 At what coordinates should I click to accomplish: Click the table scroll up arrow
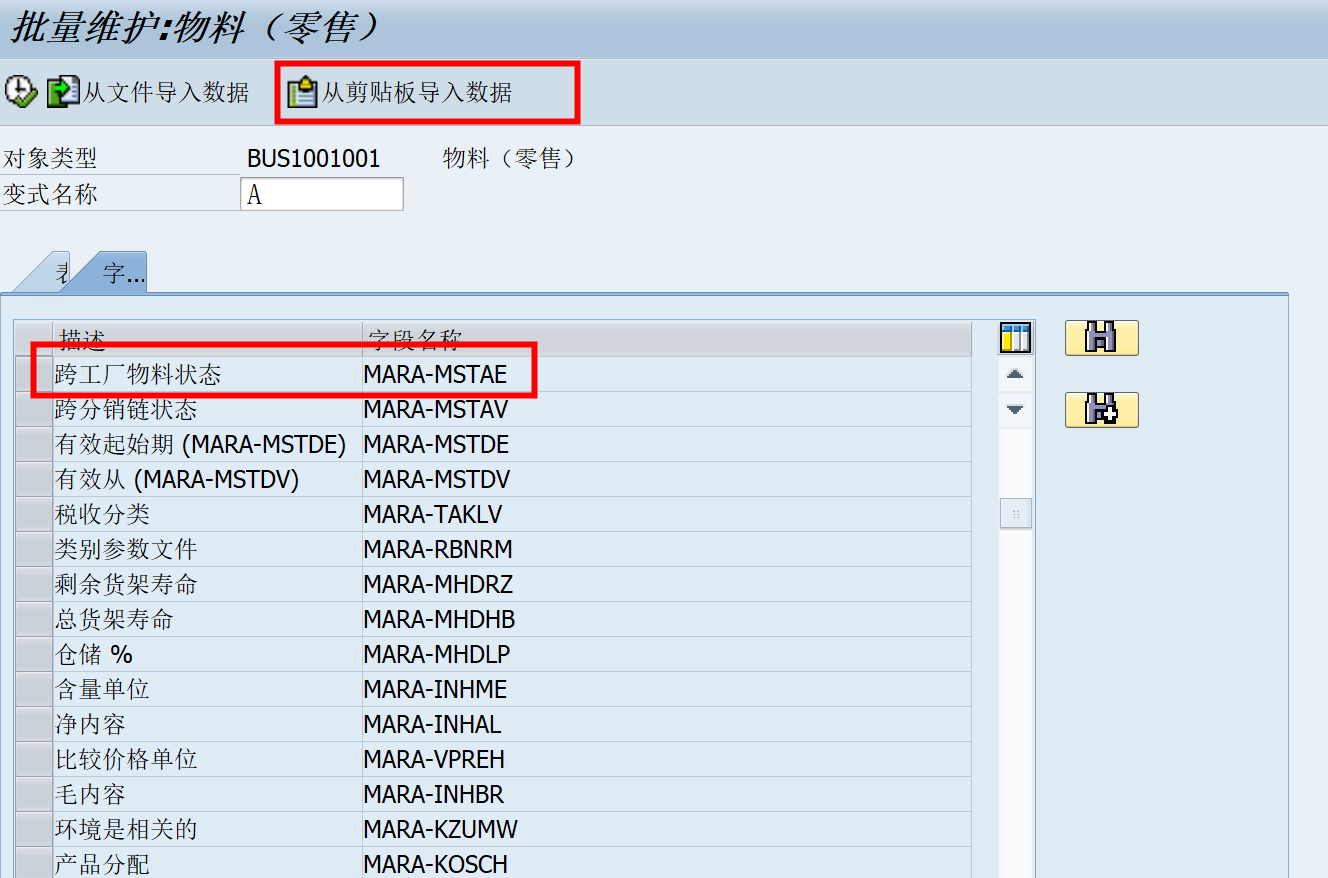[x=1015, y=375]
